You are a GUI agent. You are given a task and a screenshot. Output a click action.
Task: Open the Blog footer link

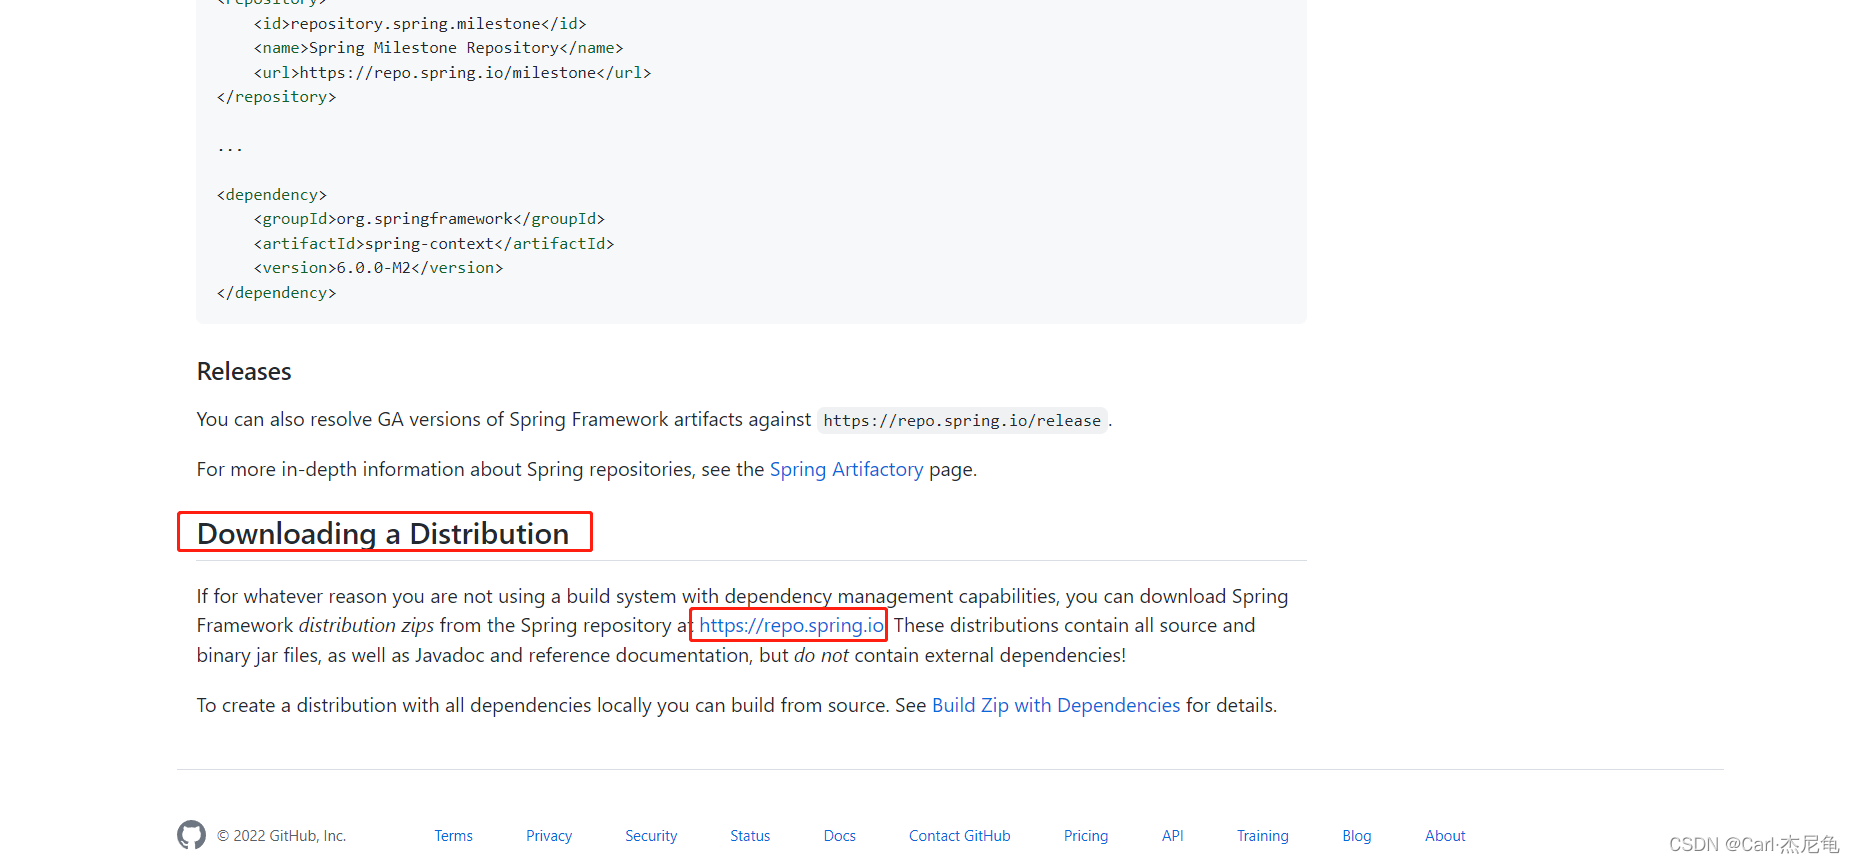click(1357, 836)
